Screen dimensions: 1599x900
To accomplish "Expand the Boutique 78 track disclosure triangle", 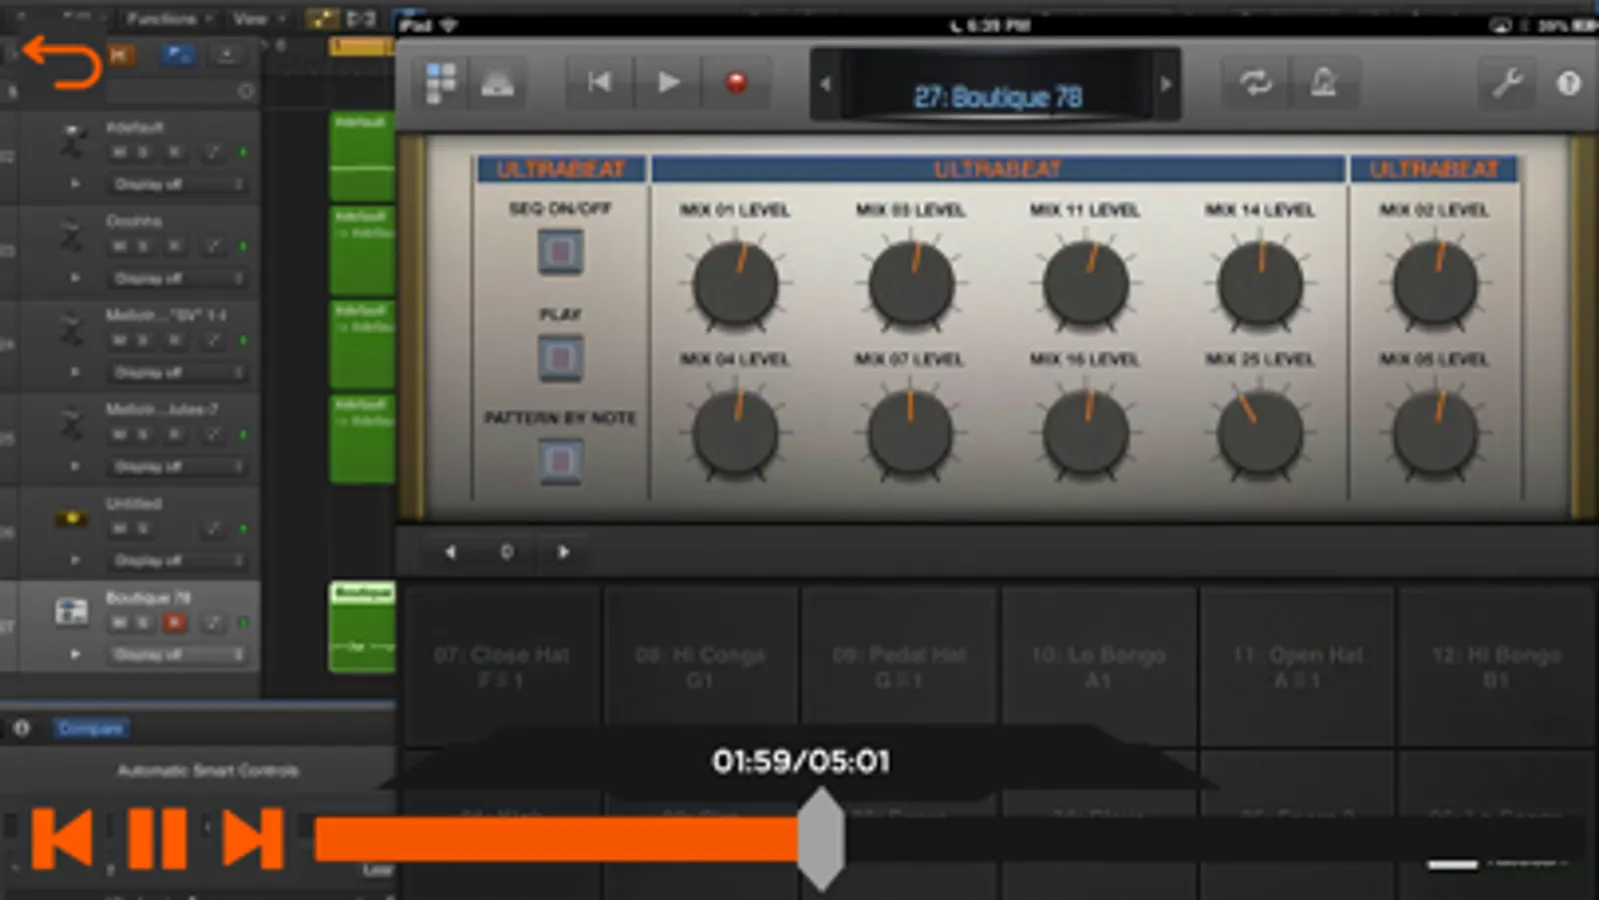I will [x=75, y=655].
